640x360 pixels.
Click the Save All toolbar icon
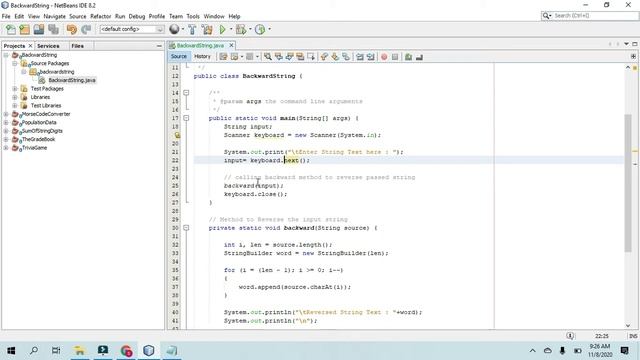[x=53, y=29]
